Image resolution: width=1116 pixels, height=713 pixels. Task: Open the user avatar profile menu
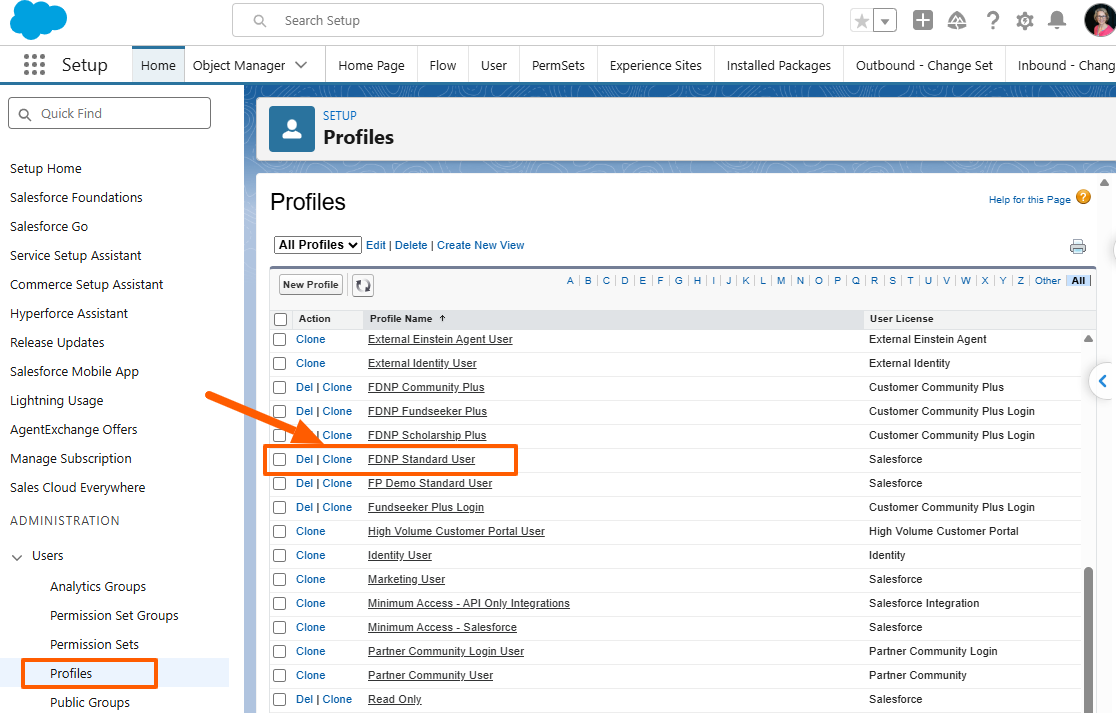1100,20
